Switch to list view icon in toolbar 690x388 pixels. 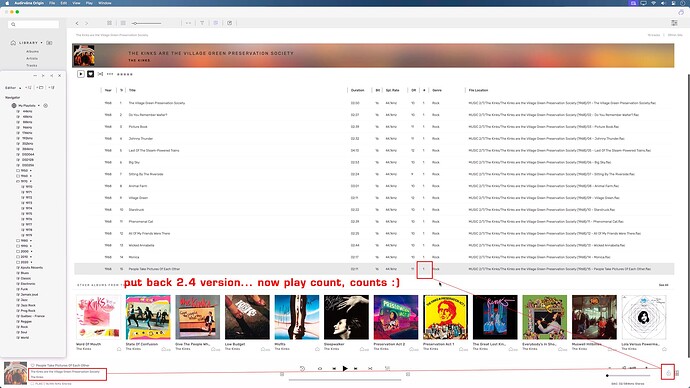(123, 23)
